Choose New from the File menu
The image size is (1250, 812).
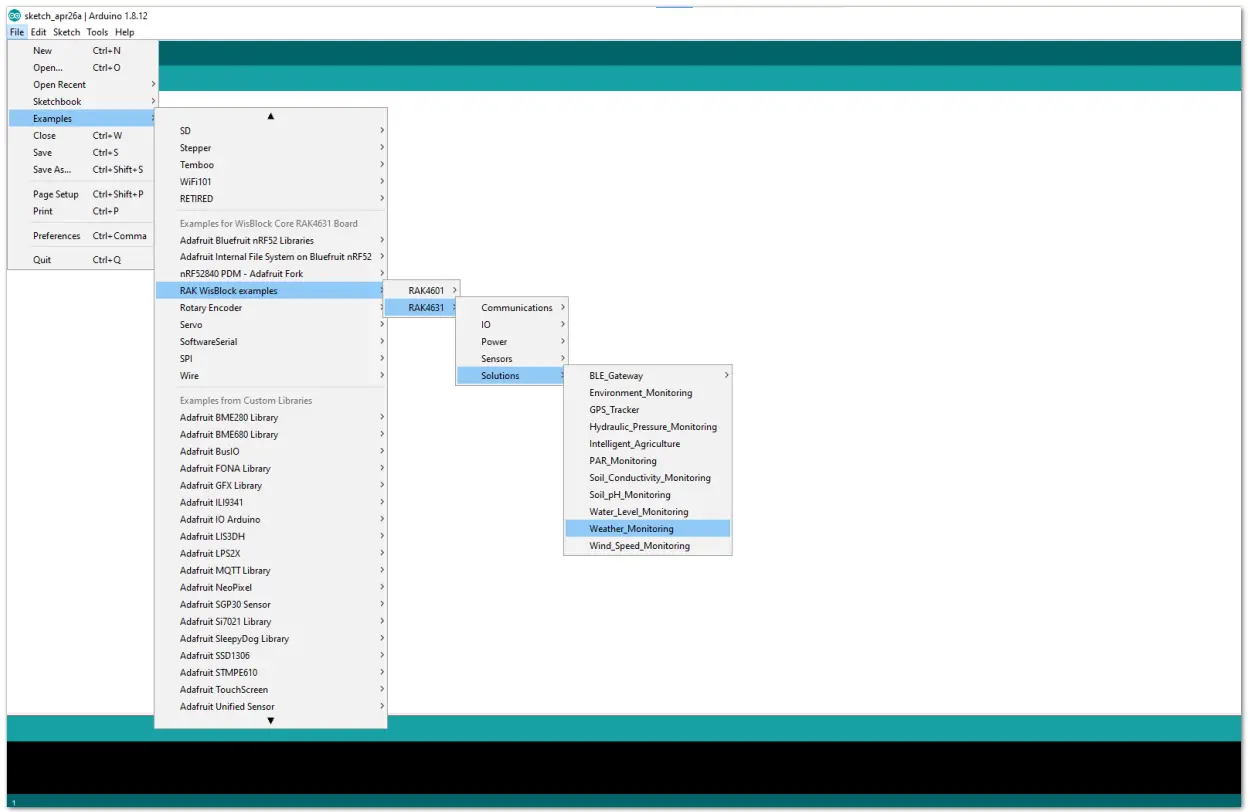[83, 51]
